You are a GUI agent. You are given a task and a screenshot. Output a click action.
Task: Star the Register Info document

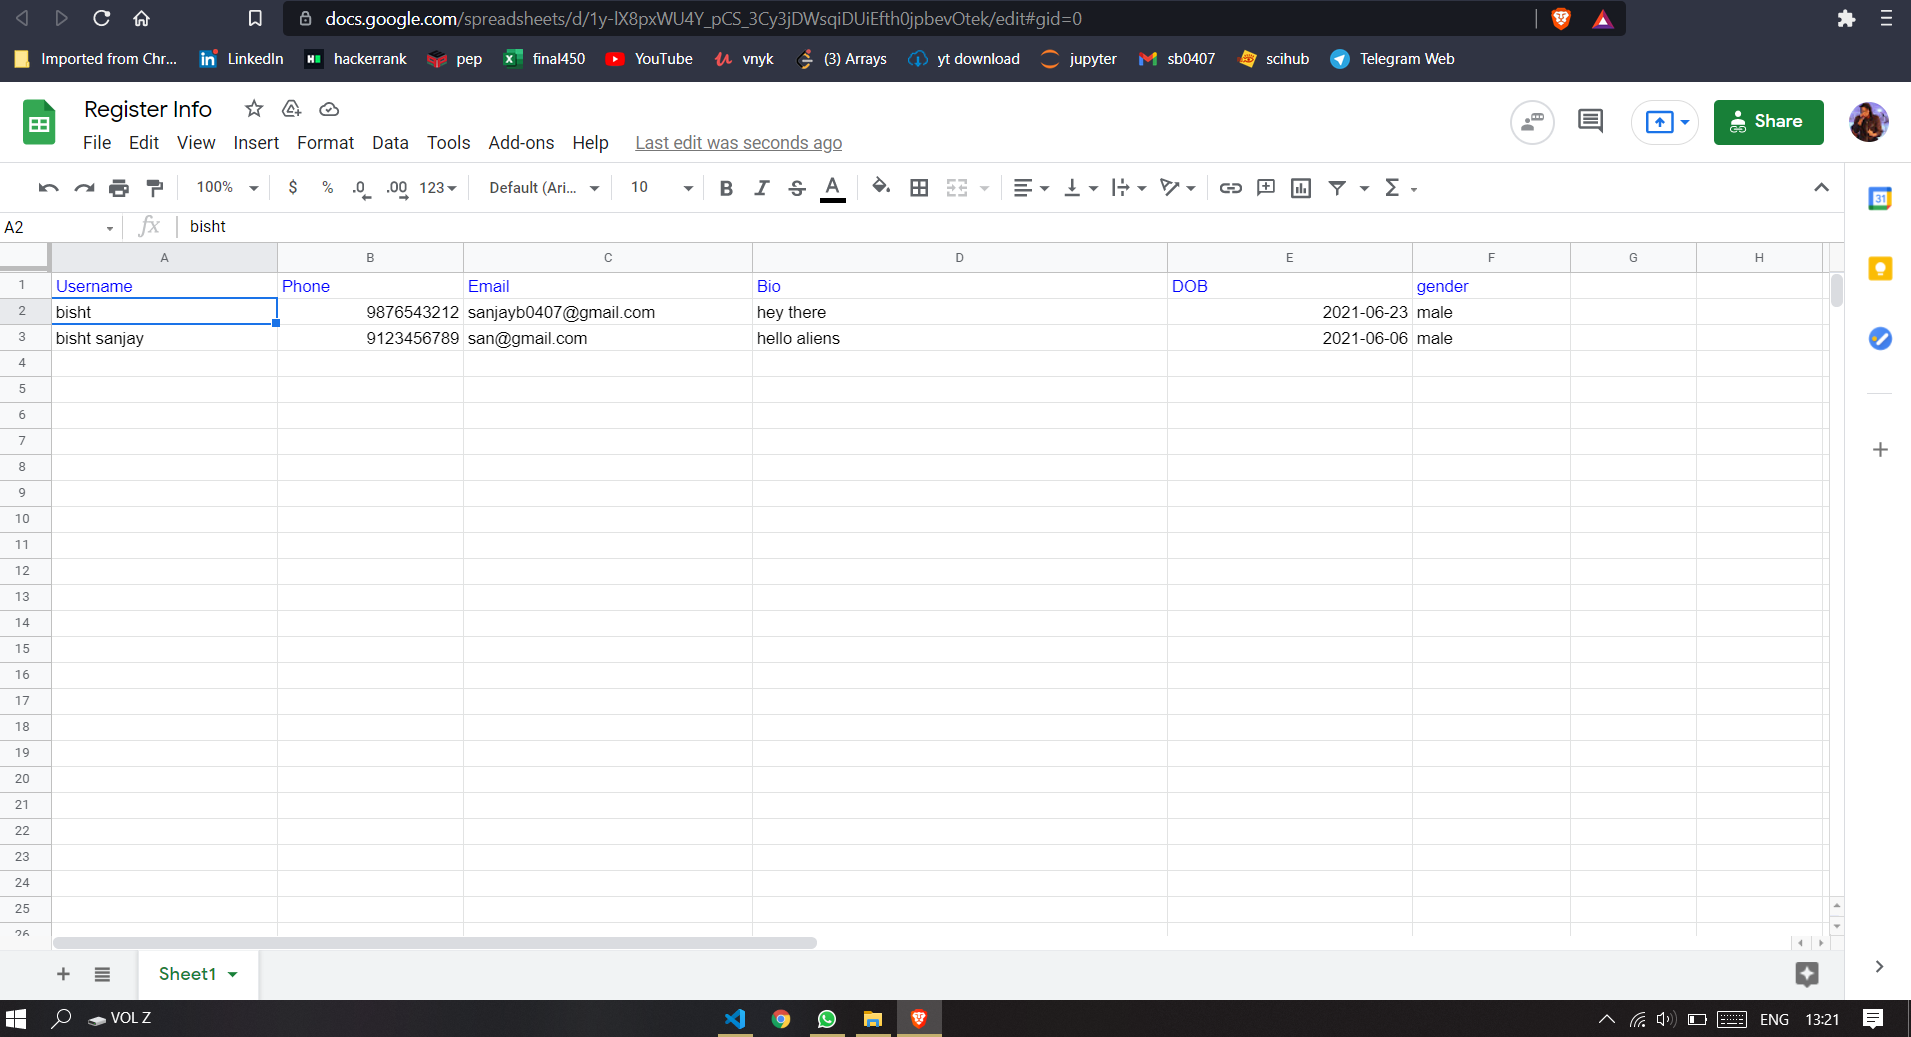coord(254,109)
